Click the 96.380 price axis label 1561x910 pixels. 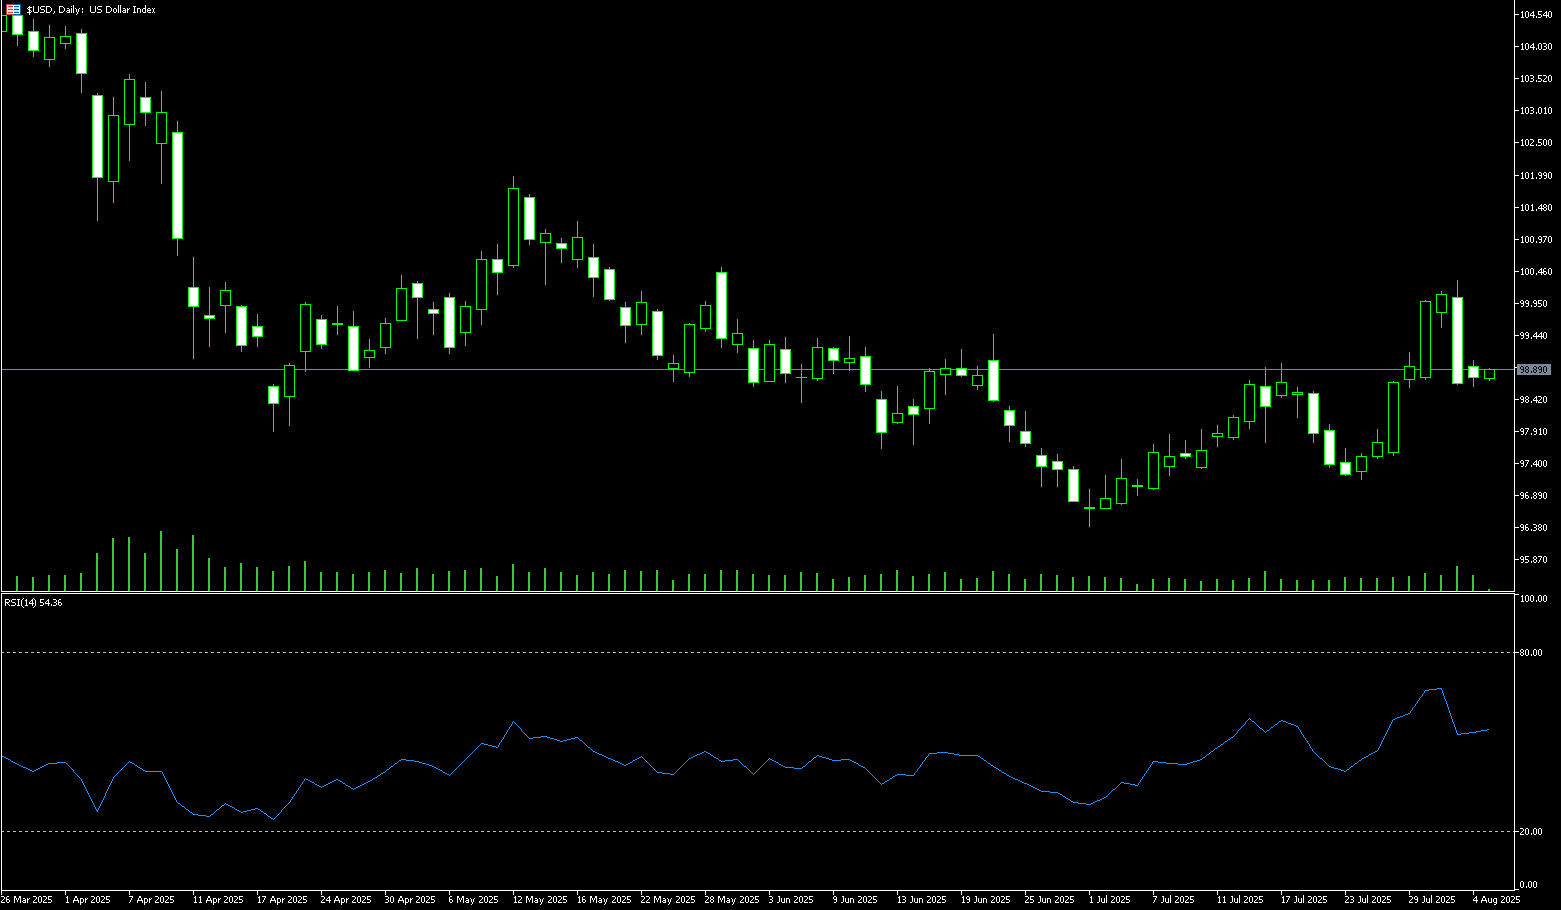(x=1533, y=527)
